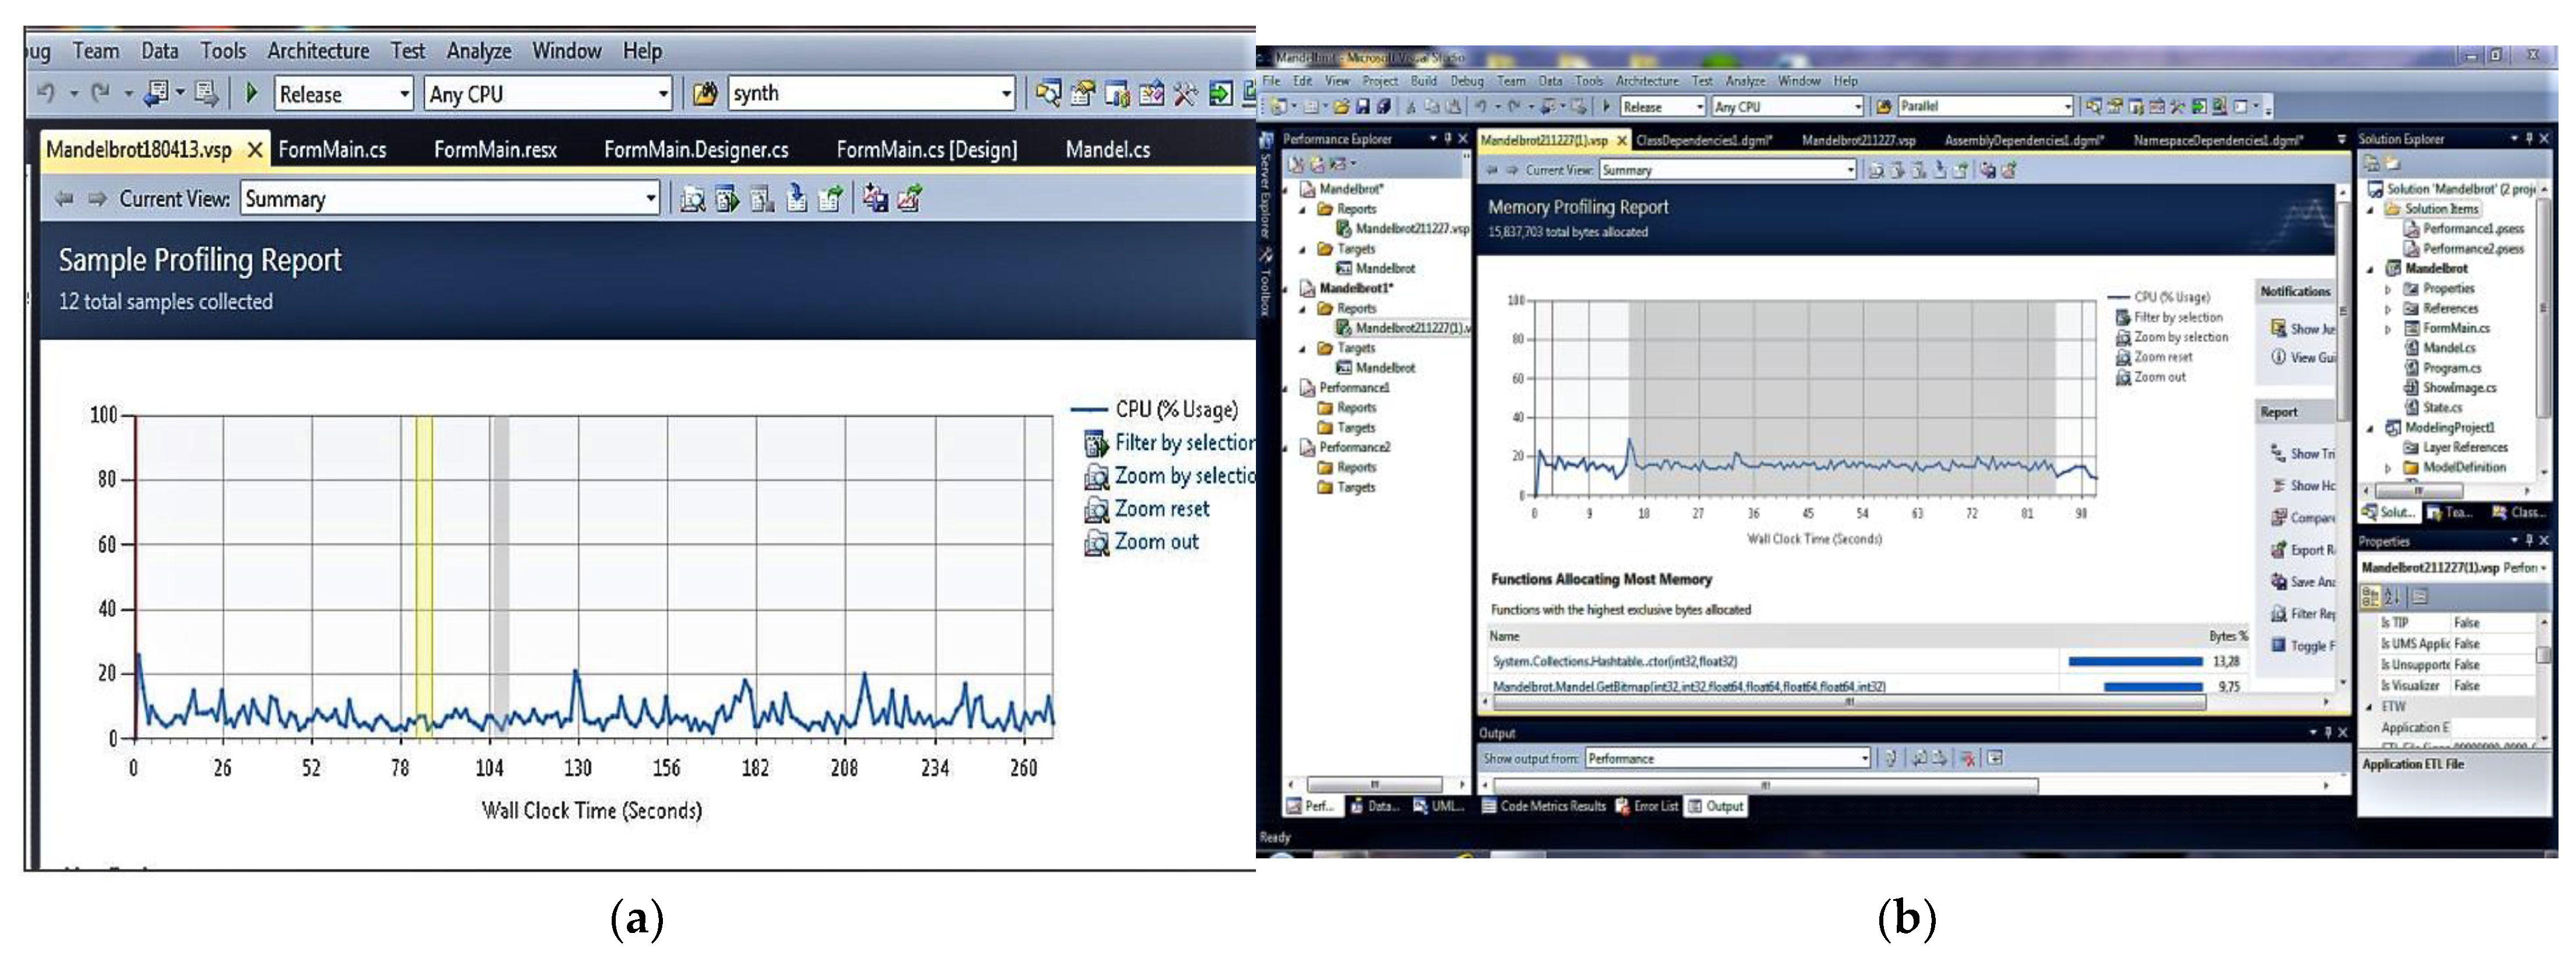Select the yellow highlighted region in CPU chart
The width and height of the screenshot is (2576, 958).
click(424, 575)
